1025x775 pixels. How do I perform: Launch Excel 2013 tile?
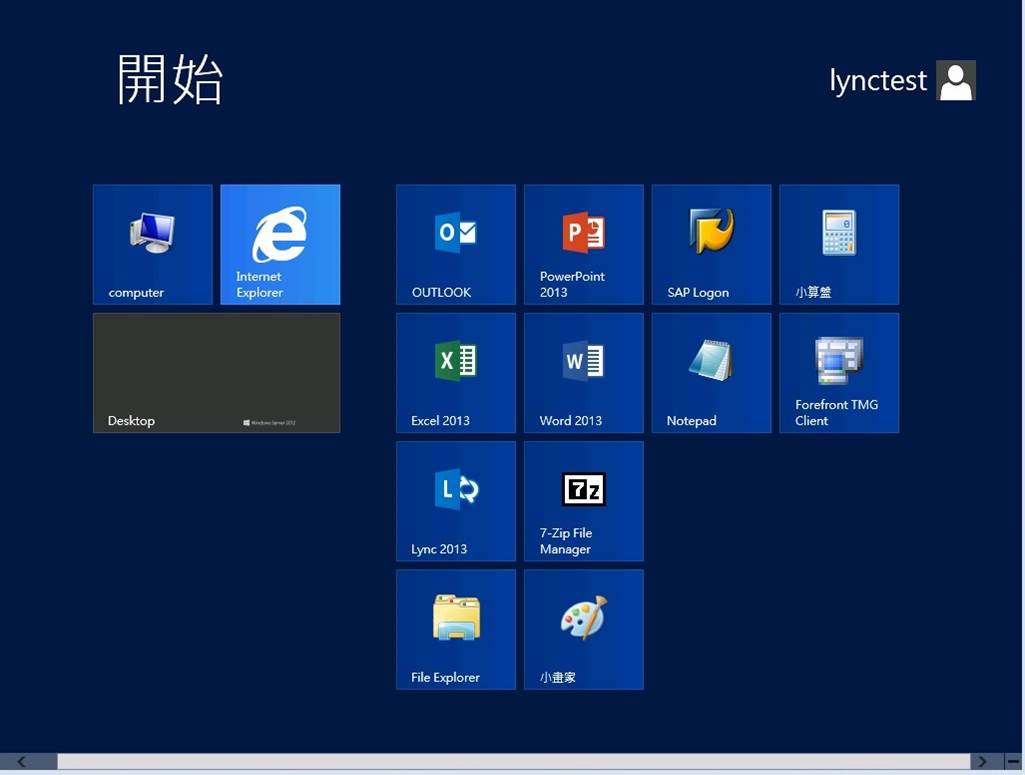tap(456, 372)
